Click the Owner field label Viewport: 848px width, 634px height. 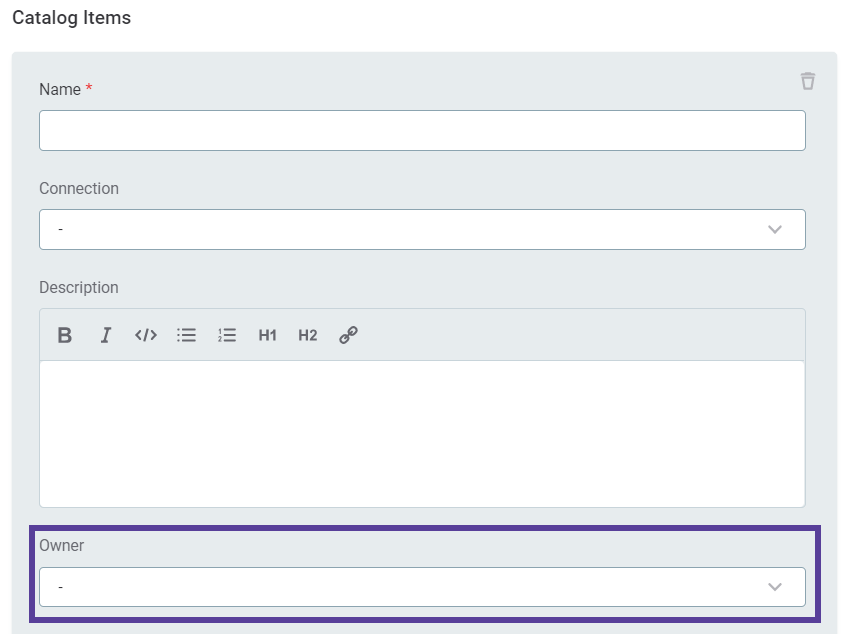(62, 545)
